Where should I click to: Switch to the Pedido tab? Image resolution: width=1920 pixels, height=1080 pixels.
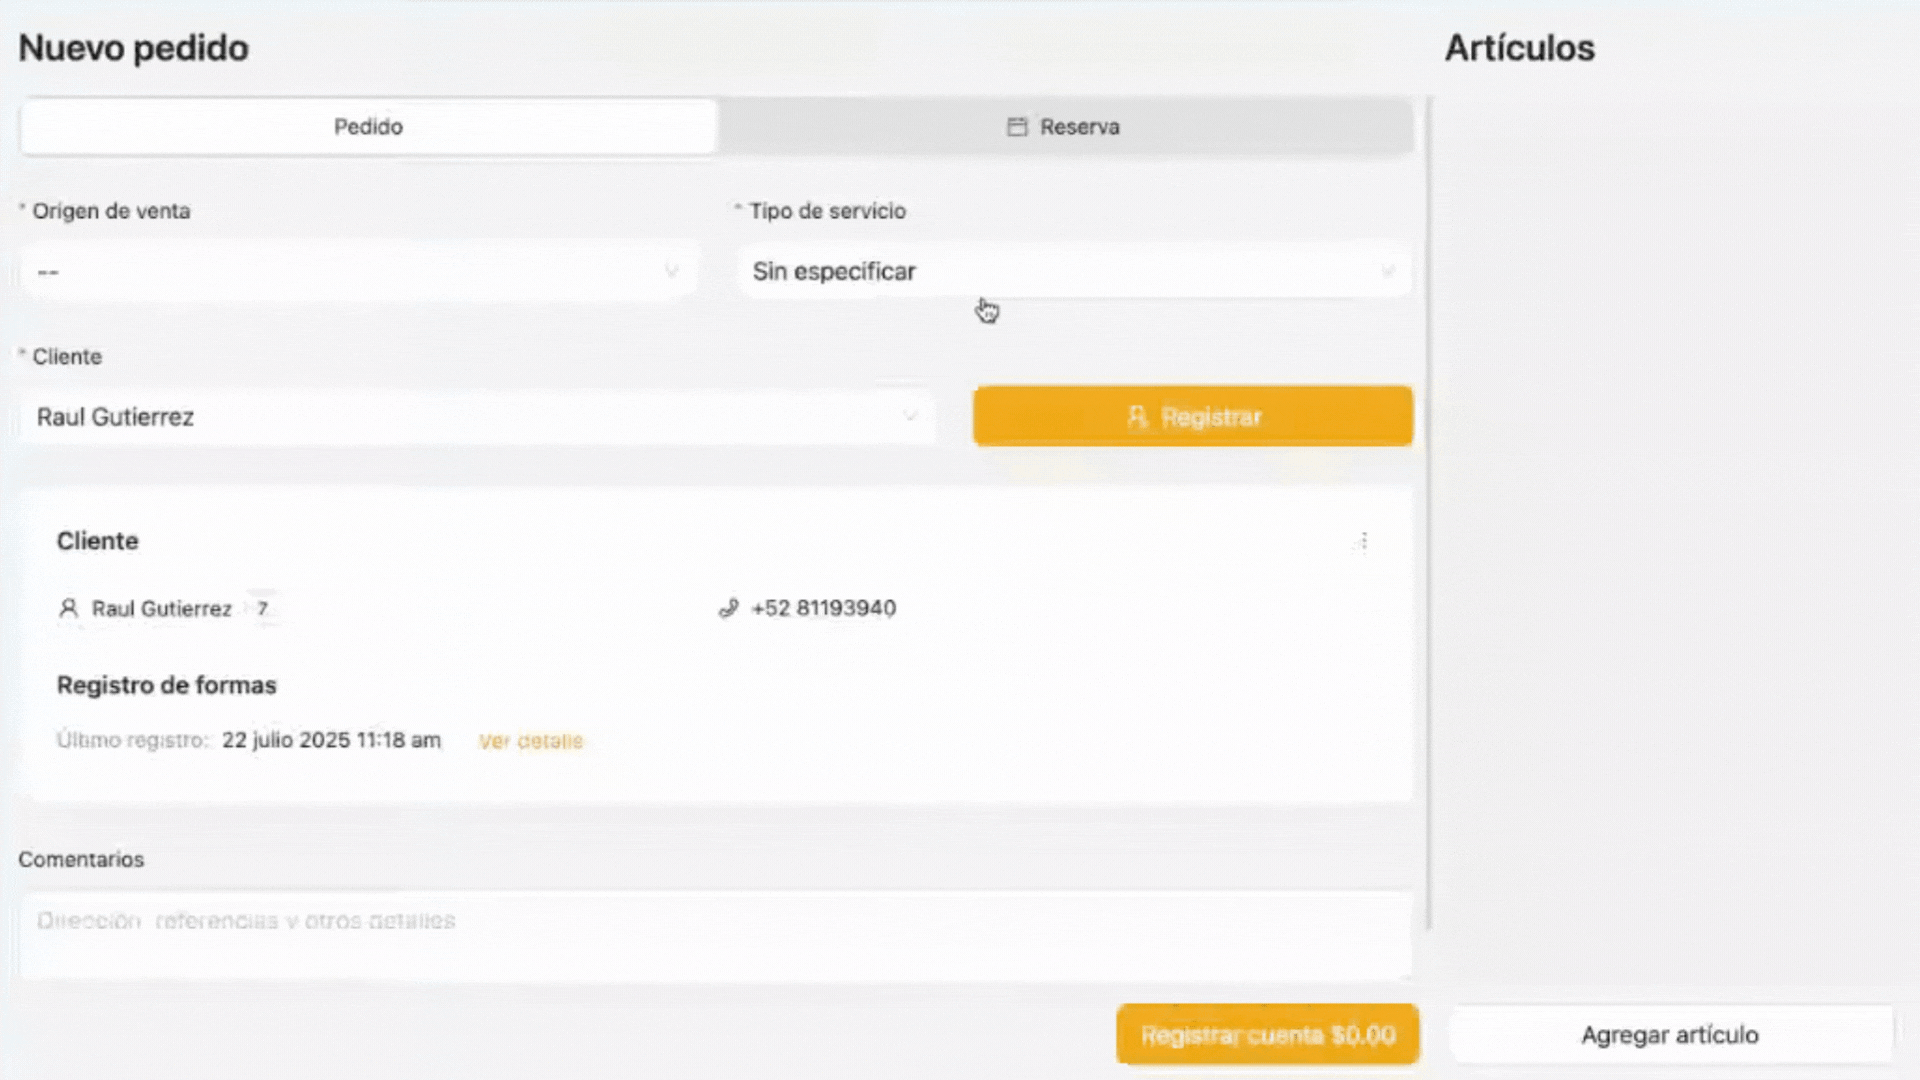tap(368, 127)
